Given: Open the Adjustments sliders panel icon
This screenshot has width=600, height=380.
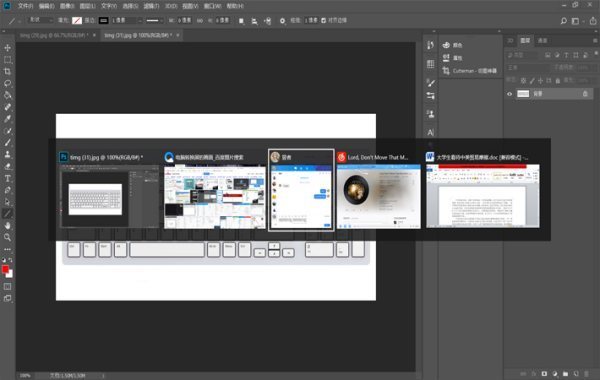Looking at the screenshot, I should point(430,96).
